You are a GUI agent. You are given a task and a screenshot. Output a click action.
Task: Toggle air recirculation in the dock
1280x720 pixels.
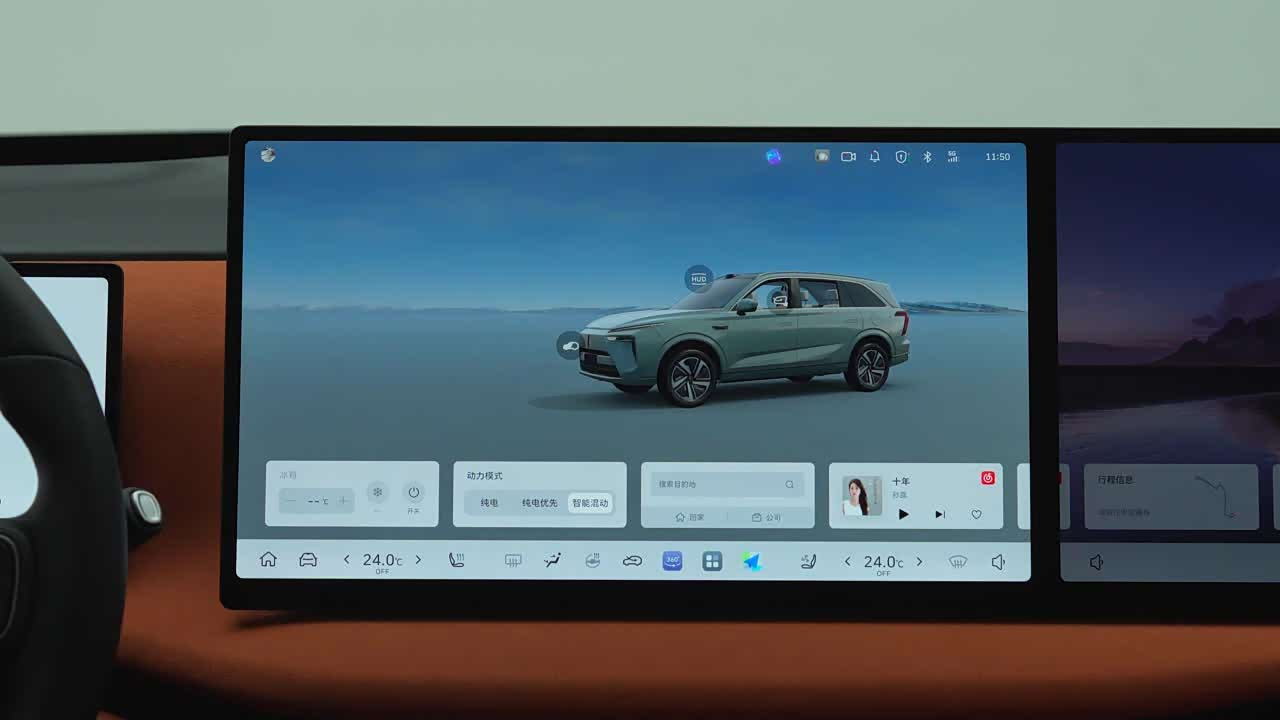click(x=632, y=561)
